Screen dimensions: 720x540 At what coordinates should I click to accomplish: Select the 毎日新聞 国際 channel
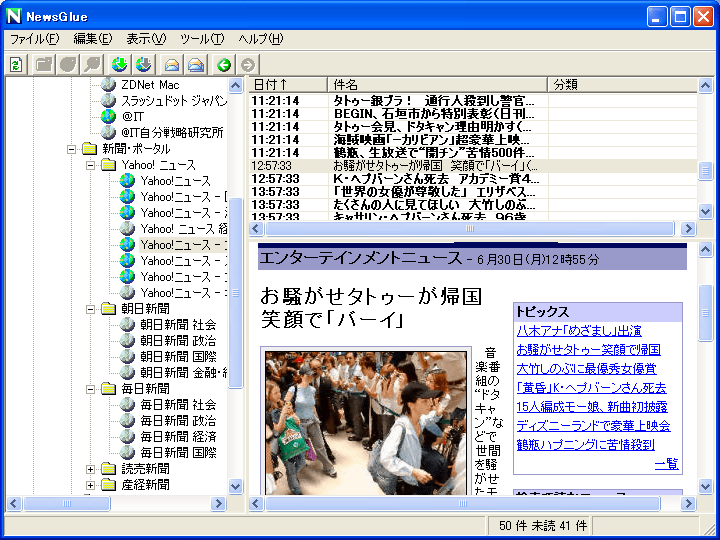pyautogui.click(x=178, y=453)
